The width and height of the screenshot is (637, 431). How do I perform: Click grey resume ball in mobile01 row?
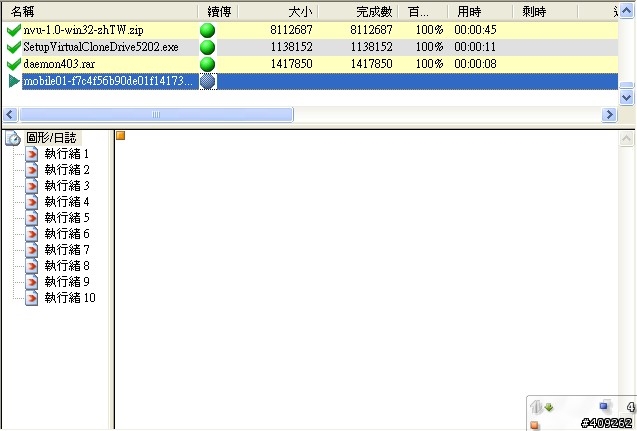tap(208, 81)
